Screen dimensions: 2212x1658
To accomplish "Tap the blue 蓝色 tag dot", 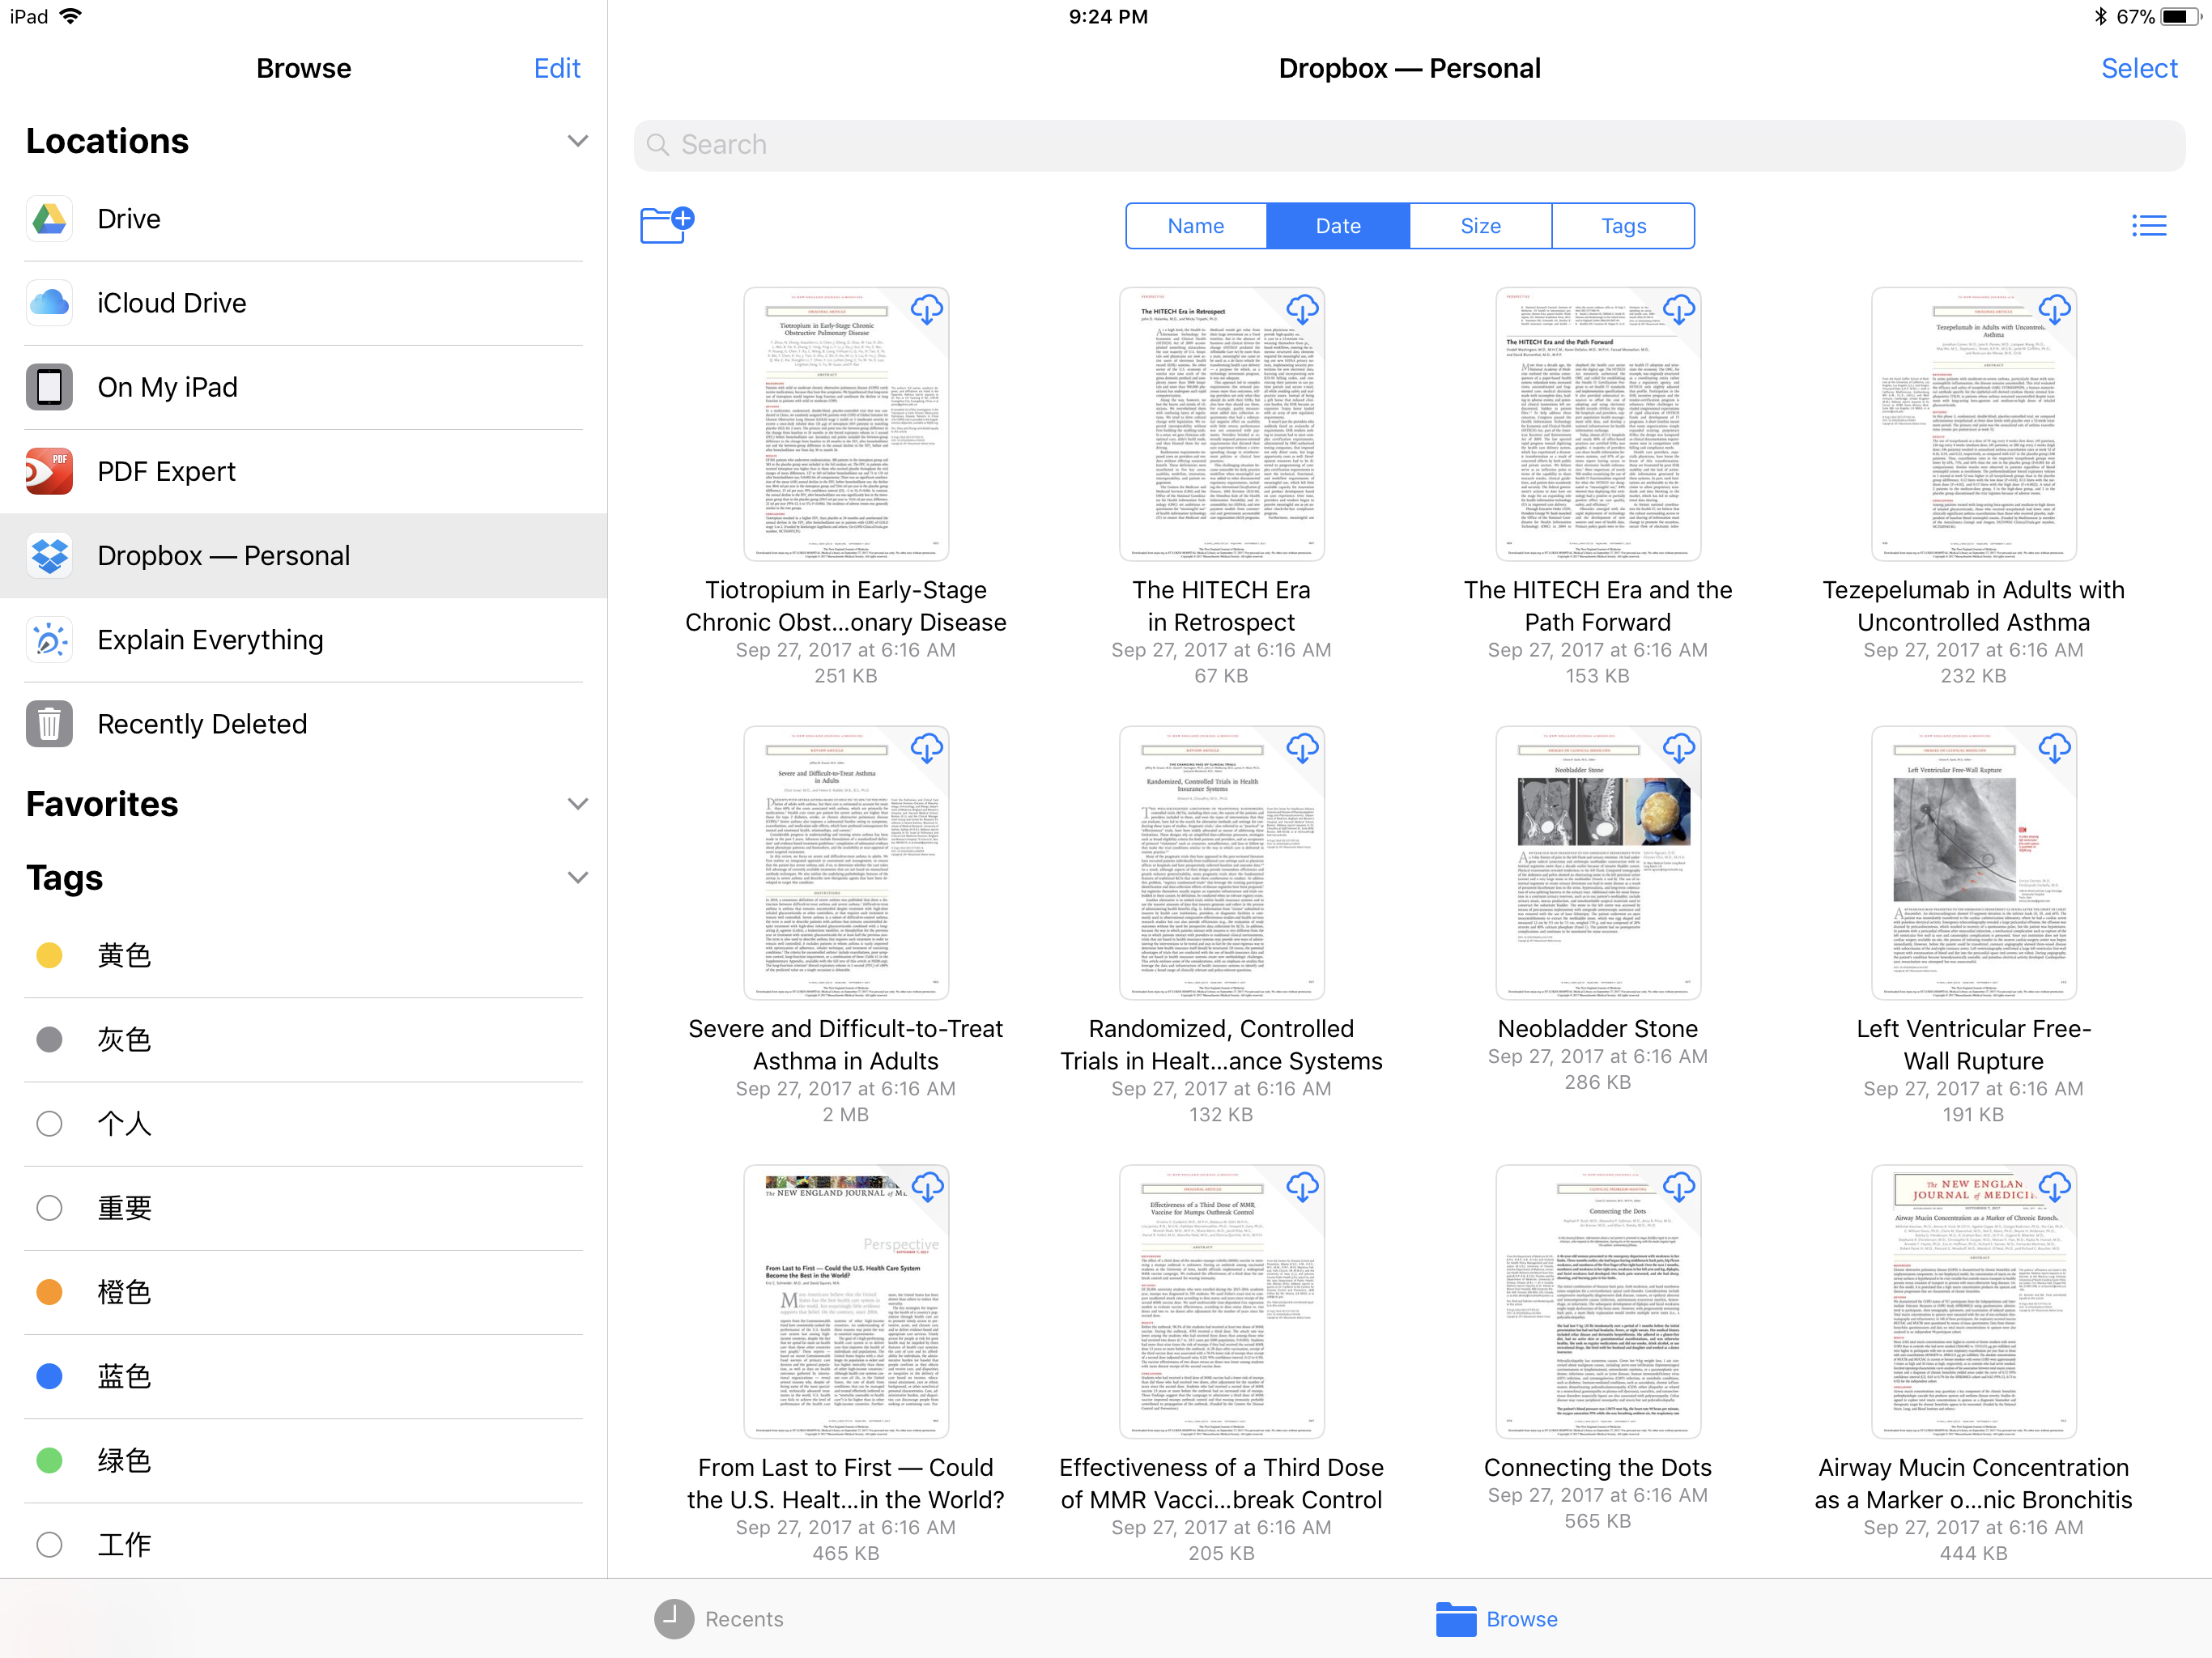I will [49, 1376].
